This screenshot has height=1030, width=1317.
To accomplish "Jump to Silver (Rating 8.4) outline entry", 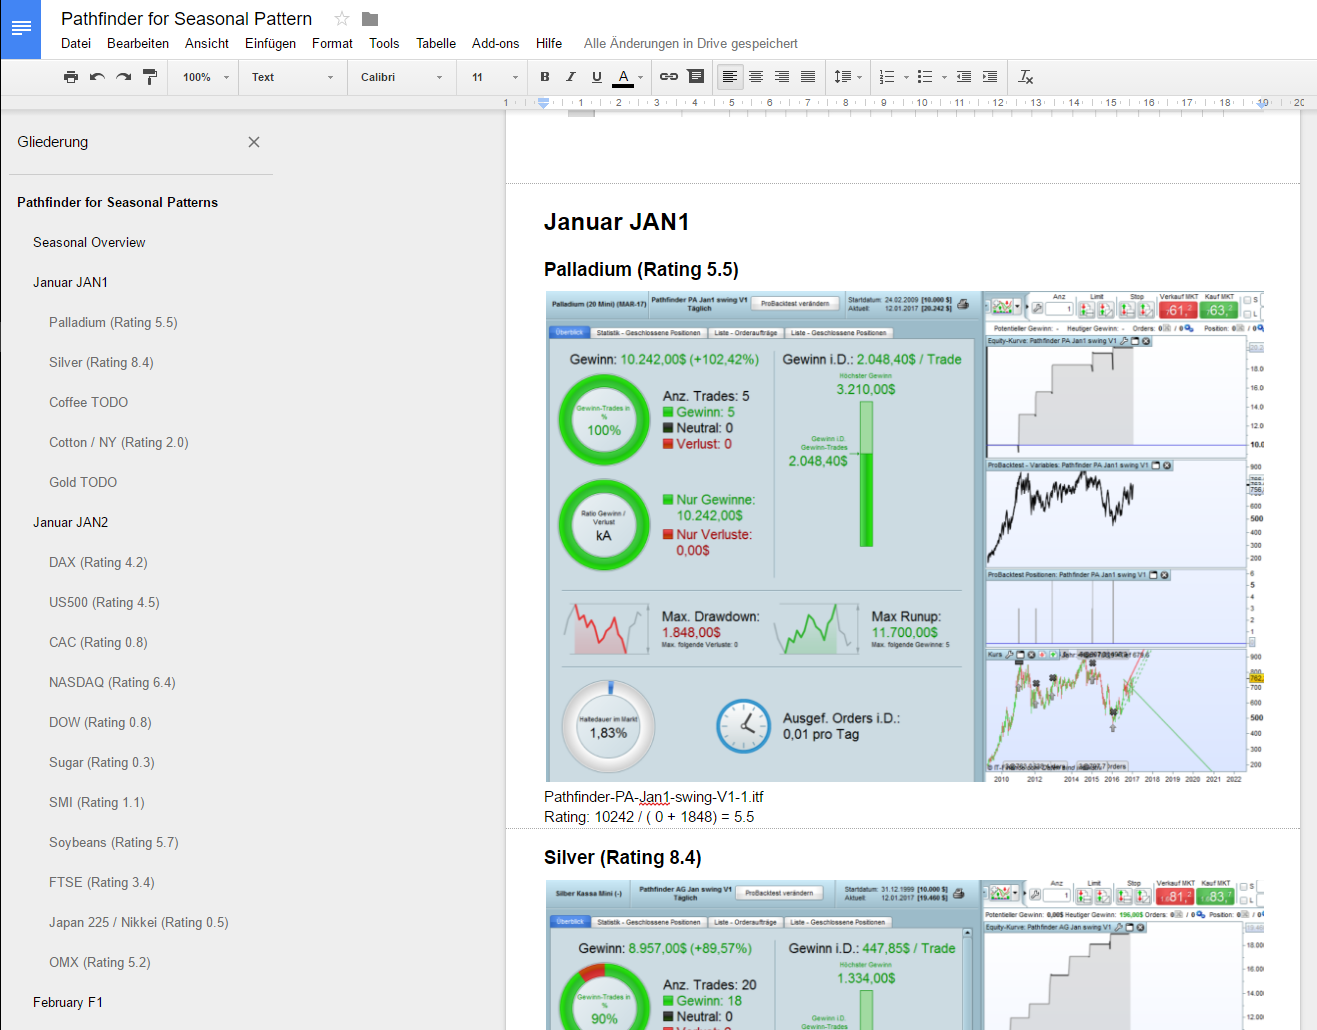I will pos(101,362).
